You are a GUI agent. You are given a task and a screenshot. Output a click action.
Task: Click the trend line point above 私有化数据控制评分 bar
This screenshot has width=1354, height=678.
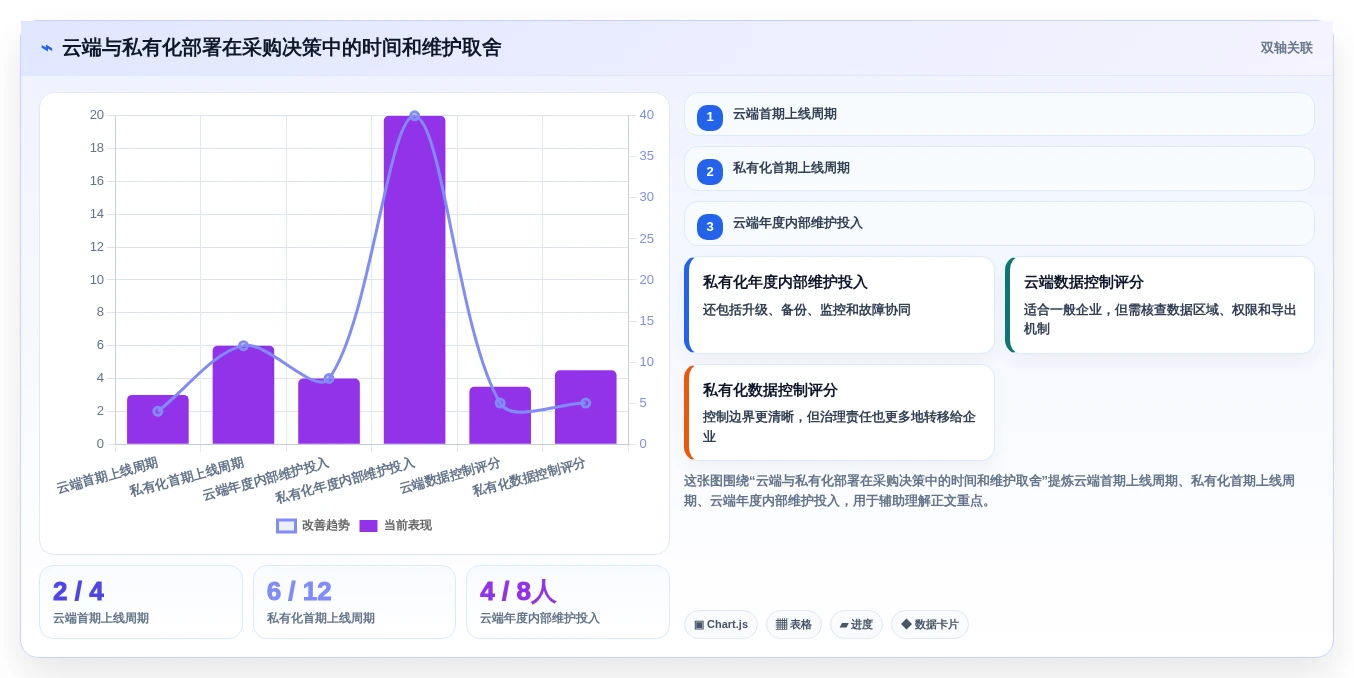(585, 403)
